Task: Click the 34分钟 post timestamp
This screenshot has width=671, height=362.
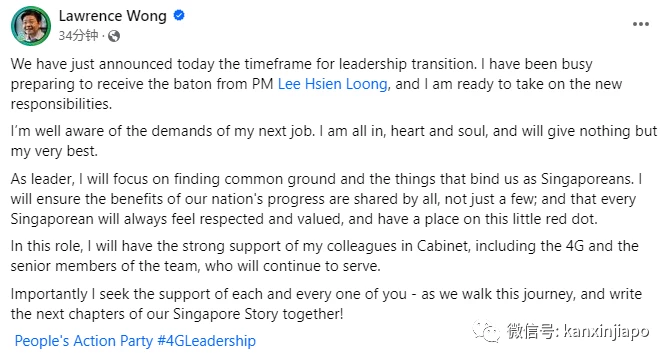Action: (x=78, y=36)
